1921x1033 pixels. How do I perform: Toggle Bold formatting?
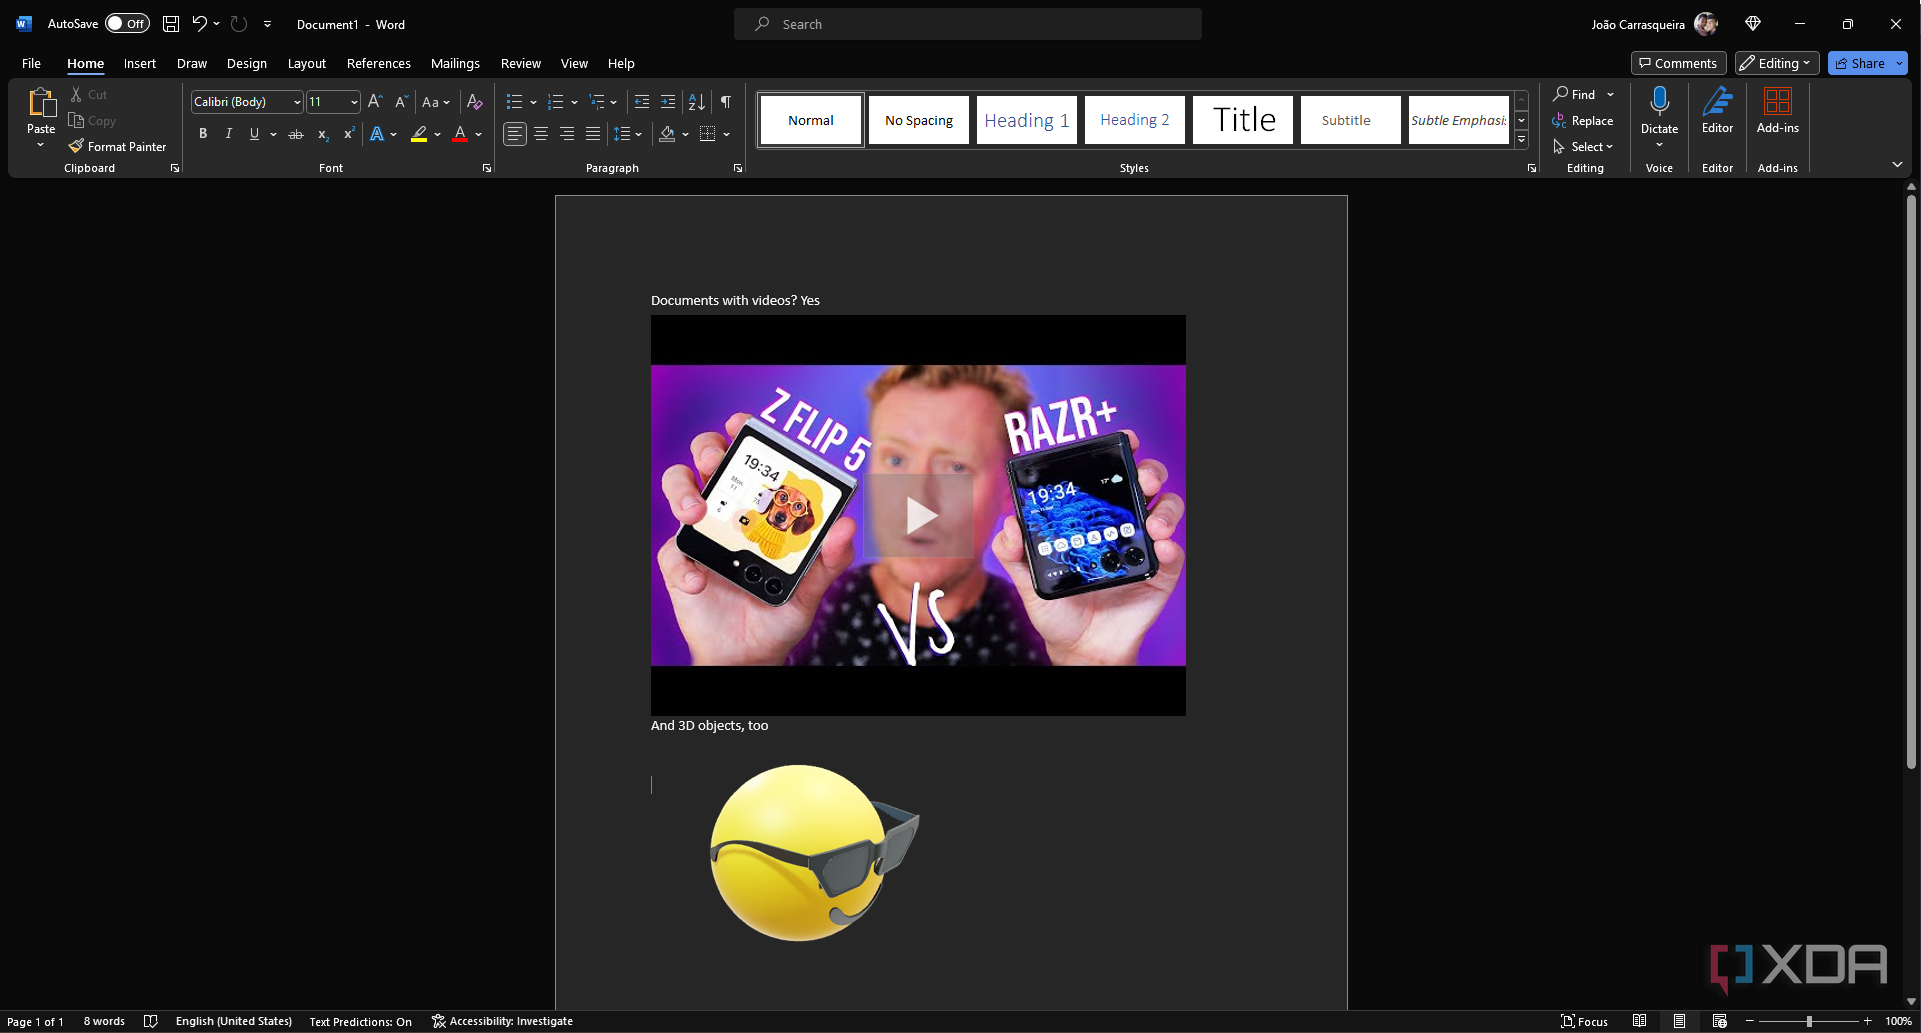pyautogui.click(x=203, y=134)
